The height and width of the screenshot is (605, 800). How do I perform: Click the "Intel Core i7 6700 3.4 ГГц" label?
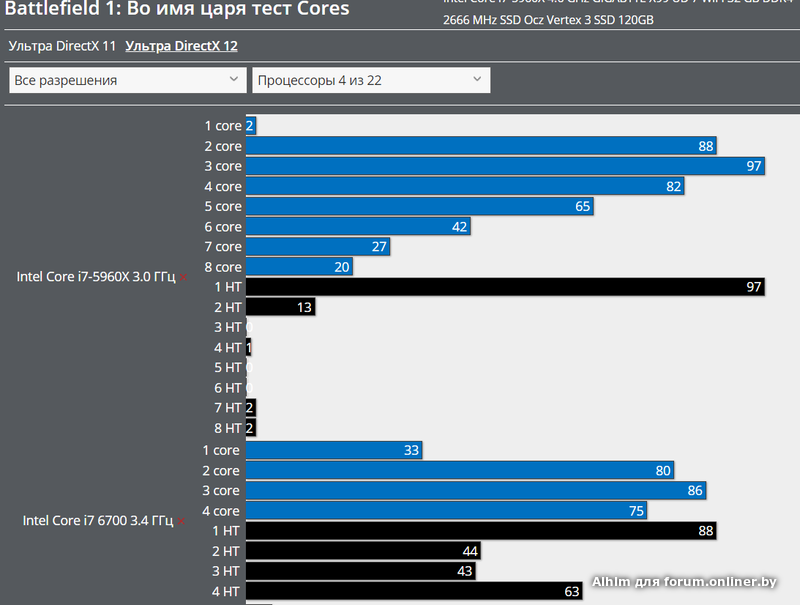point(98,521)
